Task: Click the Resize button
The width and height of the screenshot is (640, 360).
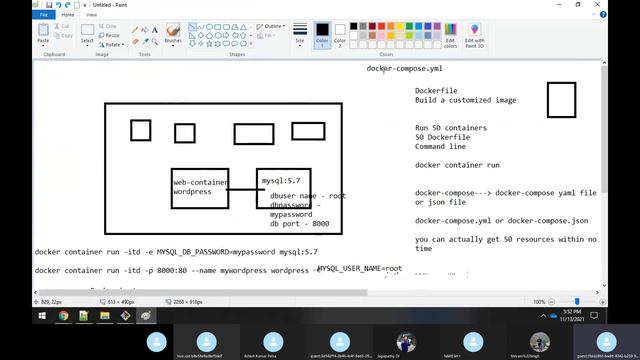Action: [x=109, y=36]
